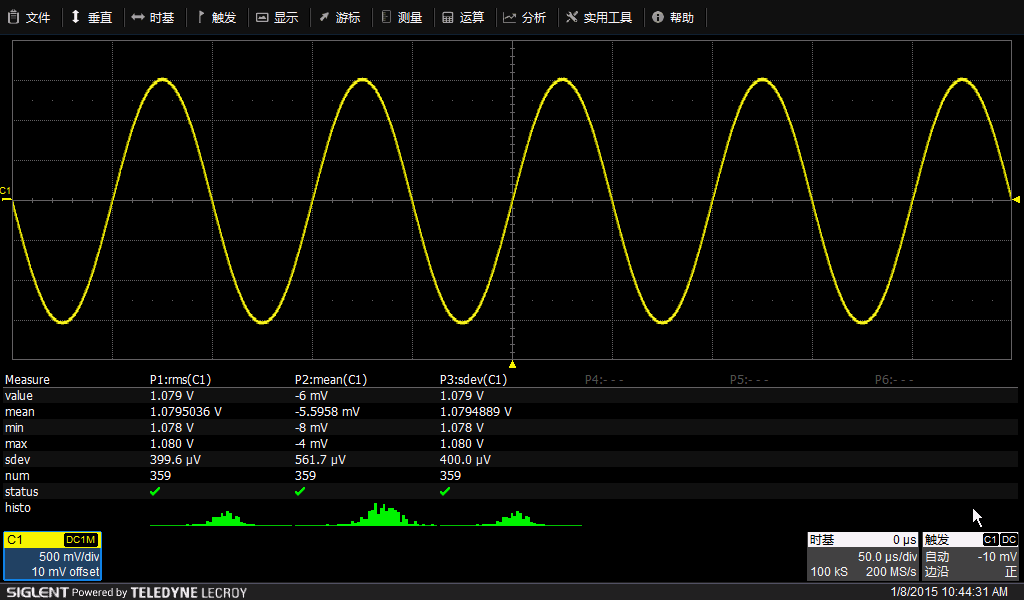Select the empty P6 measurement slot

[893, 380]
